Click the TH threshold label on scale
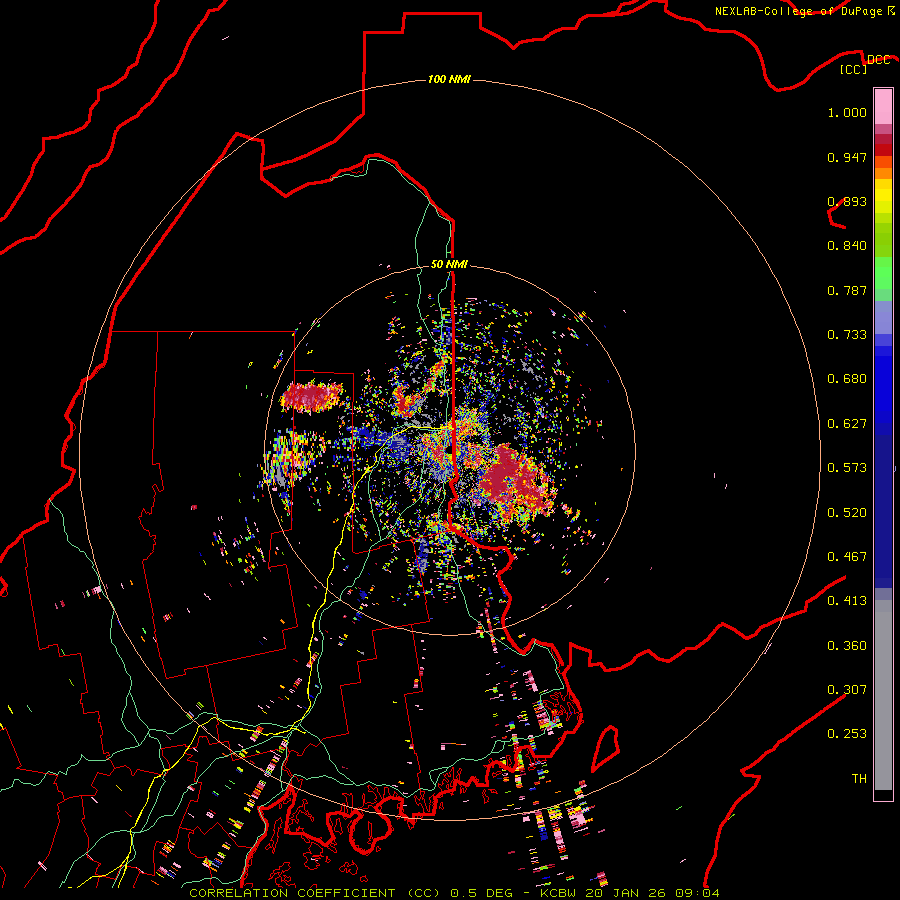This screenshot has height=900, width=900. pyautogui.click(x=859, y=779)
